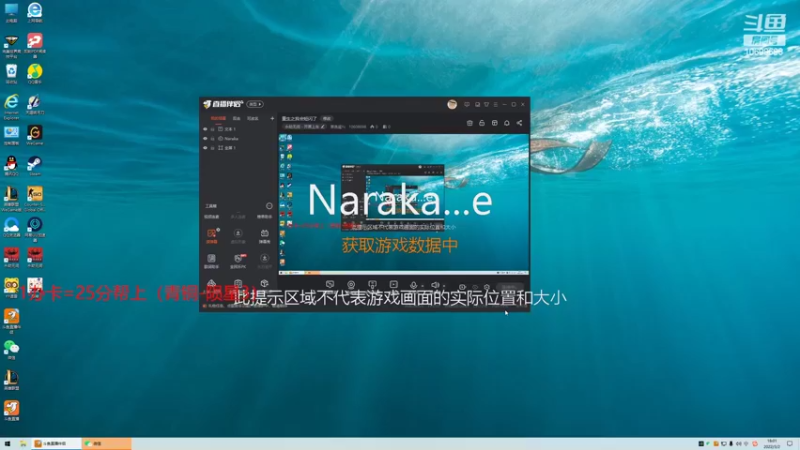Open the shield icon in title bar
The height and width of the screenshot is (450, 800).
click(487, 105)
